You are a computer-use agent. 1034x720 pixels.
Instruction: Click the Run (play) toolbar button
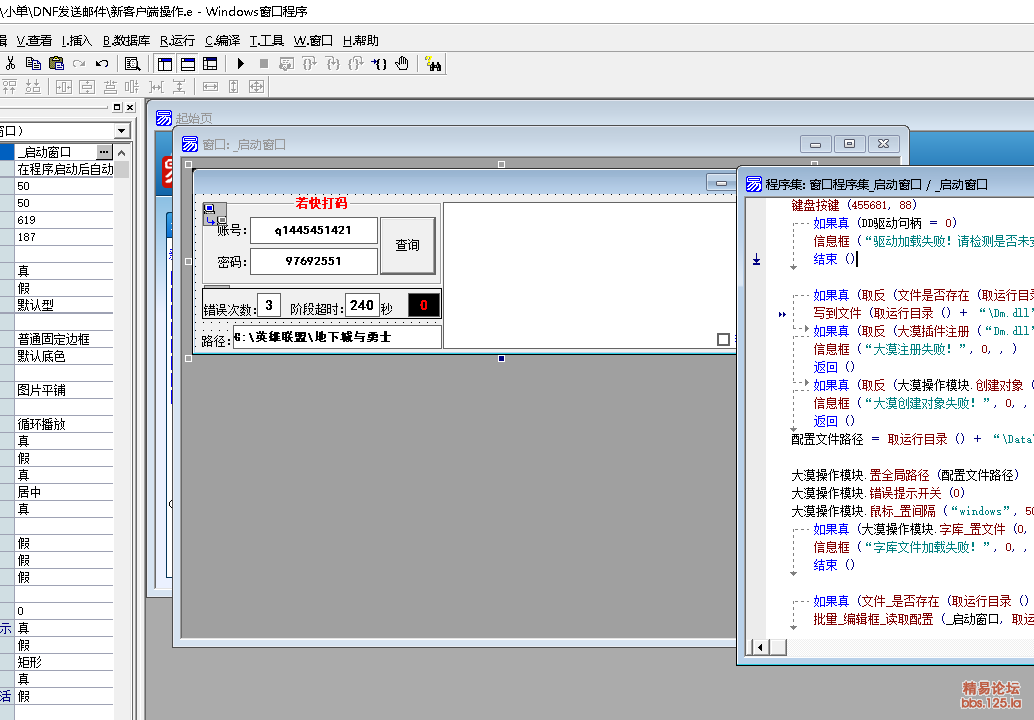click(x=241, y=63)
